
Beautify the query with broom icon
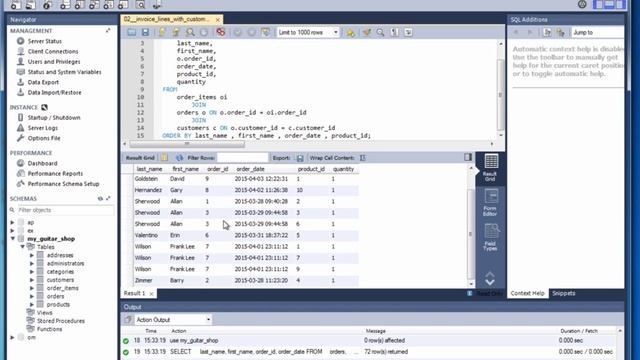(x=367, y=32)
